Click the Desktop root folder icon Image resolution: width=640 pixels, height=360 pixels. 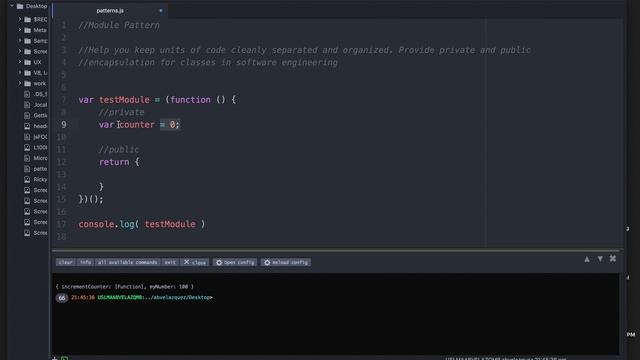click(20, 6)
